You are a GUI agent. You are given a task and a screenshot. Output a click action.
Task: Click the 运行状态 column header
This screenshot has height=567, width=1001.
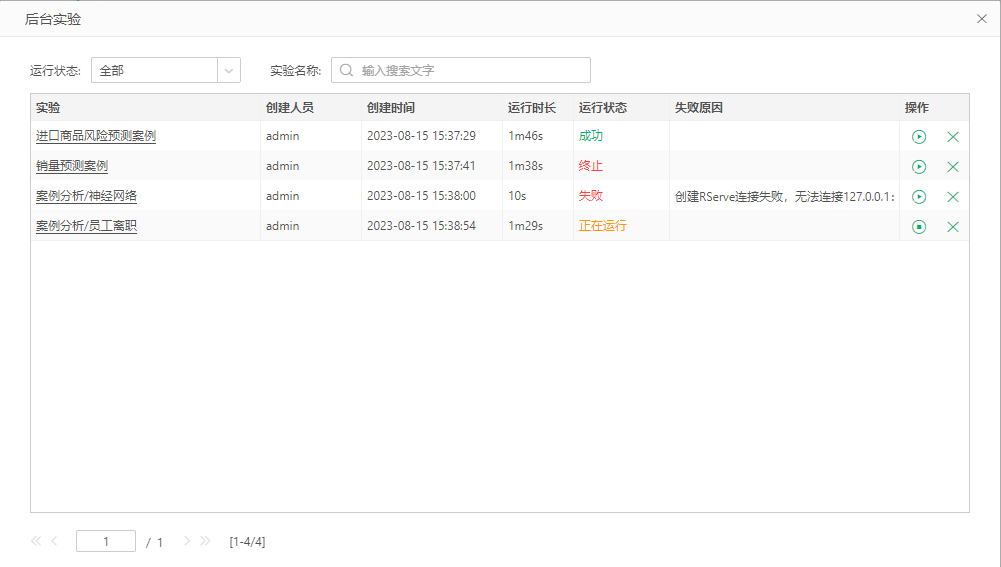[602, 107]
